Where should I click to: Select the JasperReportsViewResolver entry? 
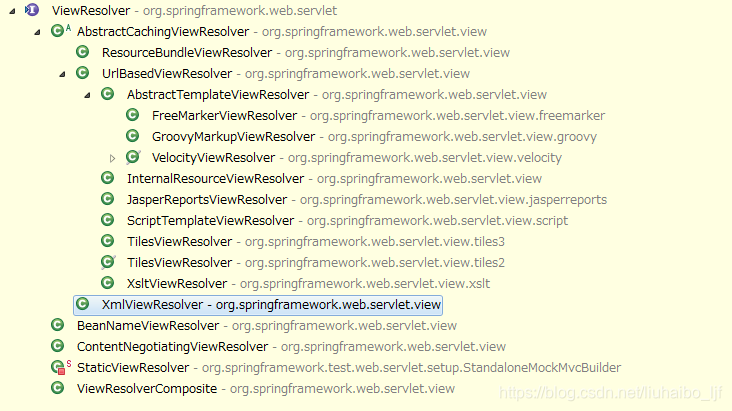point(367,200)
